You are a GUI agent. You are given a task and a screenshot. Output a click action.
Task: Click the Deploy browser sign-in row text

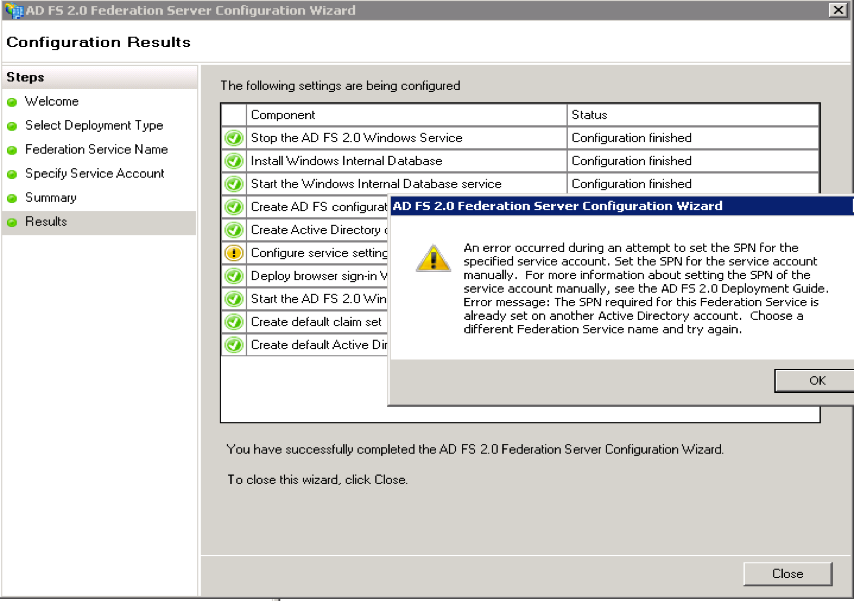pos(319,276)
